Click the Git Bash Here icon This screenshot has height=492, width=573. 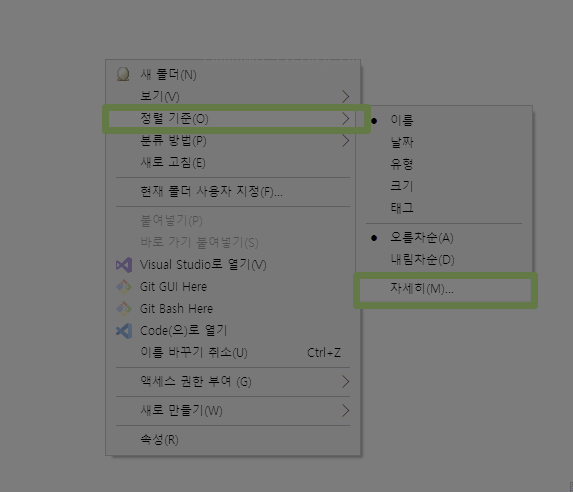[x=124, y=309]
